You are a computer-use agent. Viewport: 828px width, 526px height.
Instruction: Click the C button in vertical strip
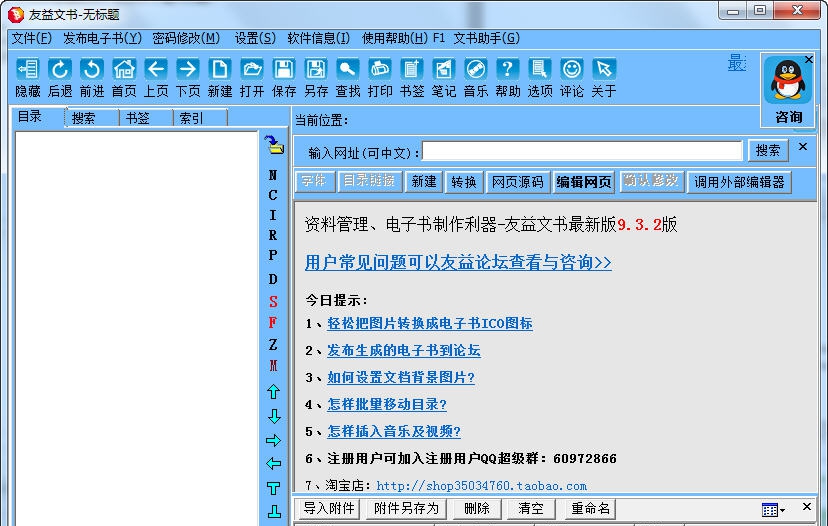coord(272,195)
